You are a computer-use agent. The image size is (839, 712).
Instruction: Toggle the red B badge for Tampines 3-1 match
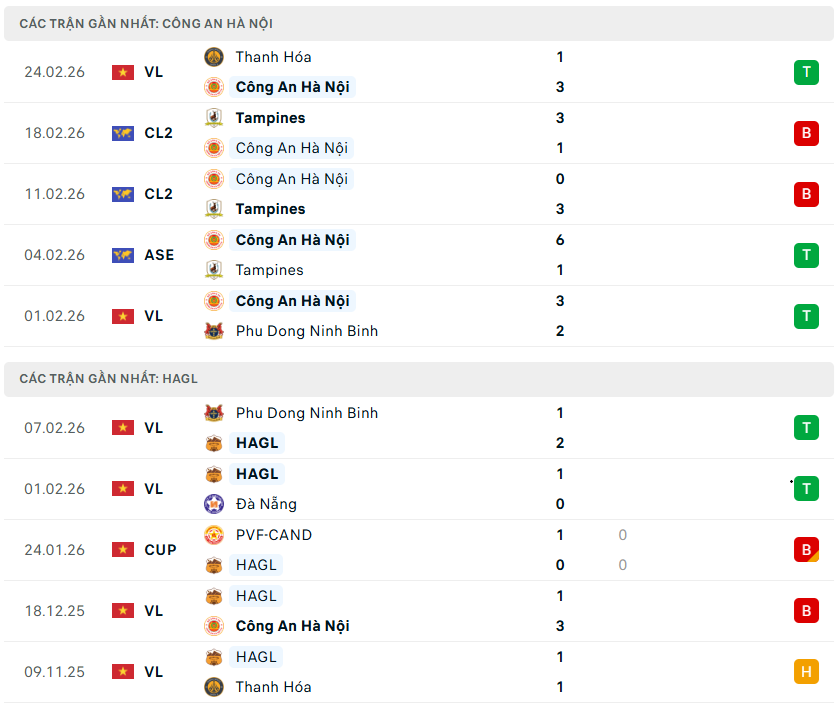(806, 133)
